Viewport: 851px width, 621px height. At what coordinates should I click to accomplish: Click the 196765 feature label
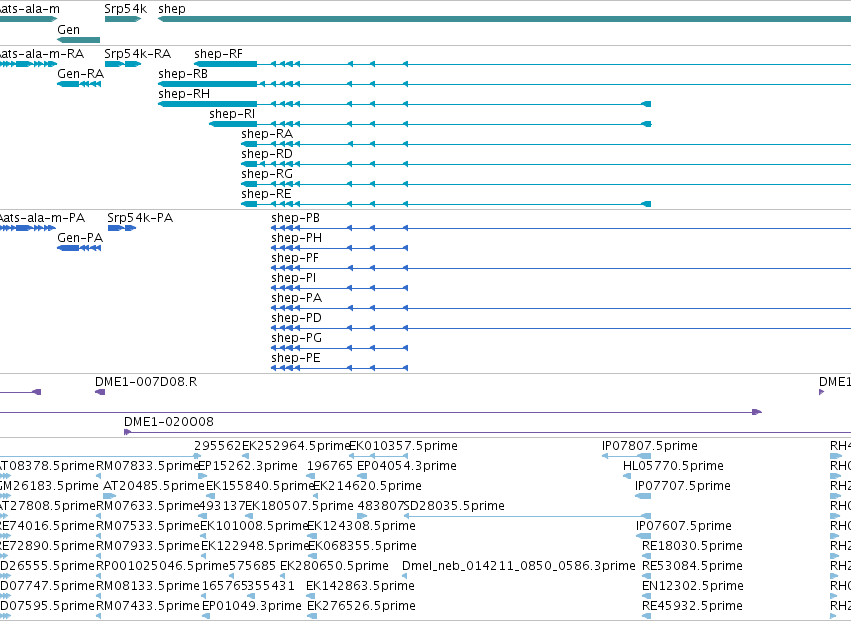pos(329,466)
